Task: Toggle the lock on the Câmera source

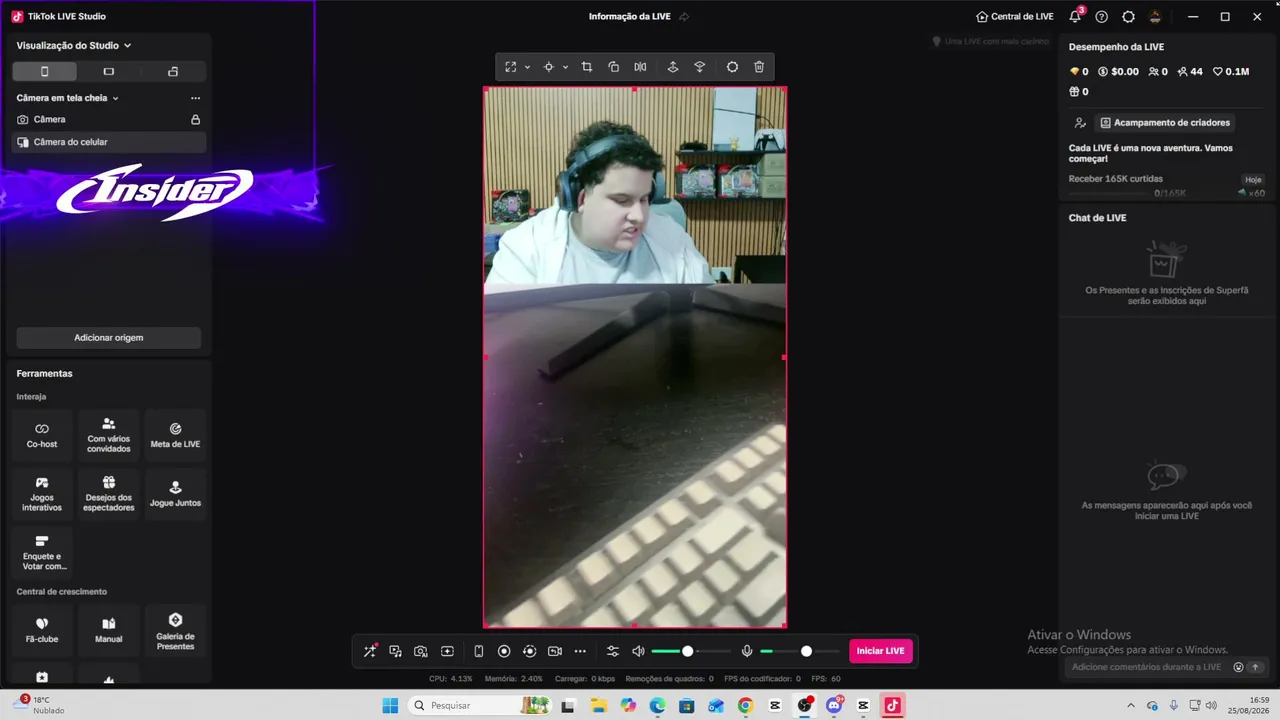Action: [x=196, y=120]
